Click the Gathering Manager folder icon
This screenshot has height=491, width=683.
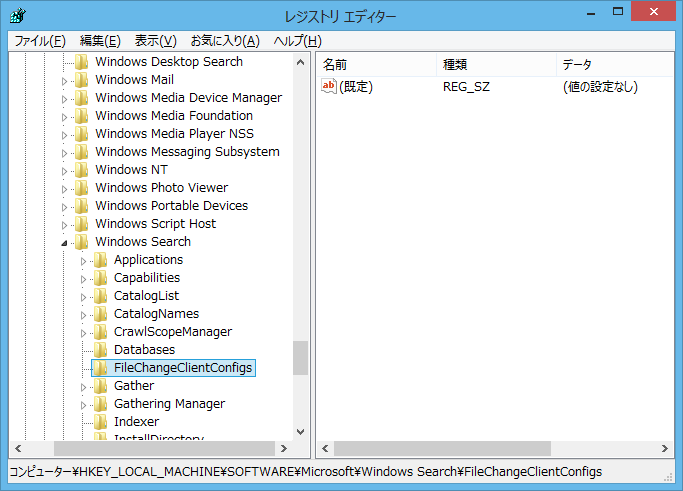tap(100, 403)
